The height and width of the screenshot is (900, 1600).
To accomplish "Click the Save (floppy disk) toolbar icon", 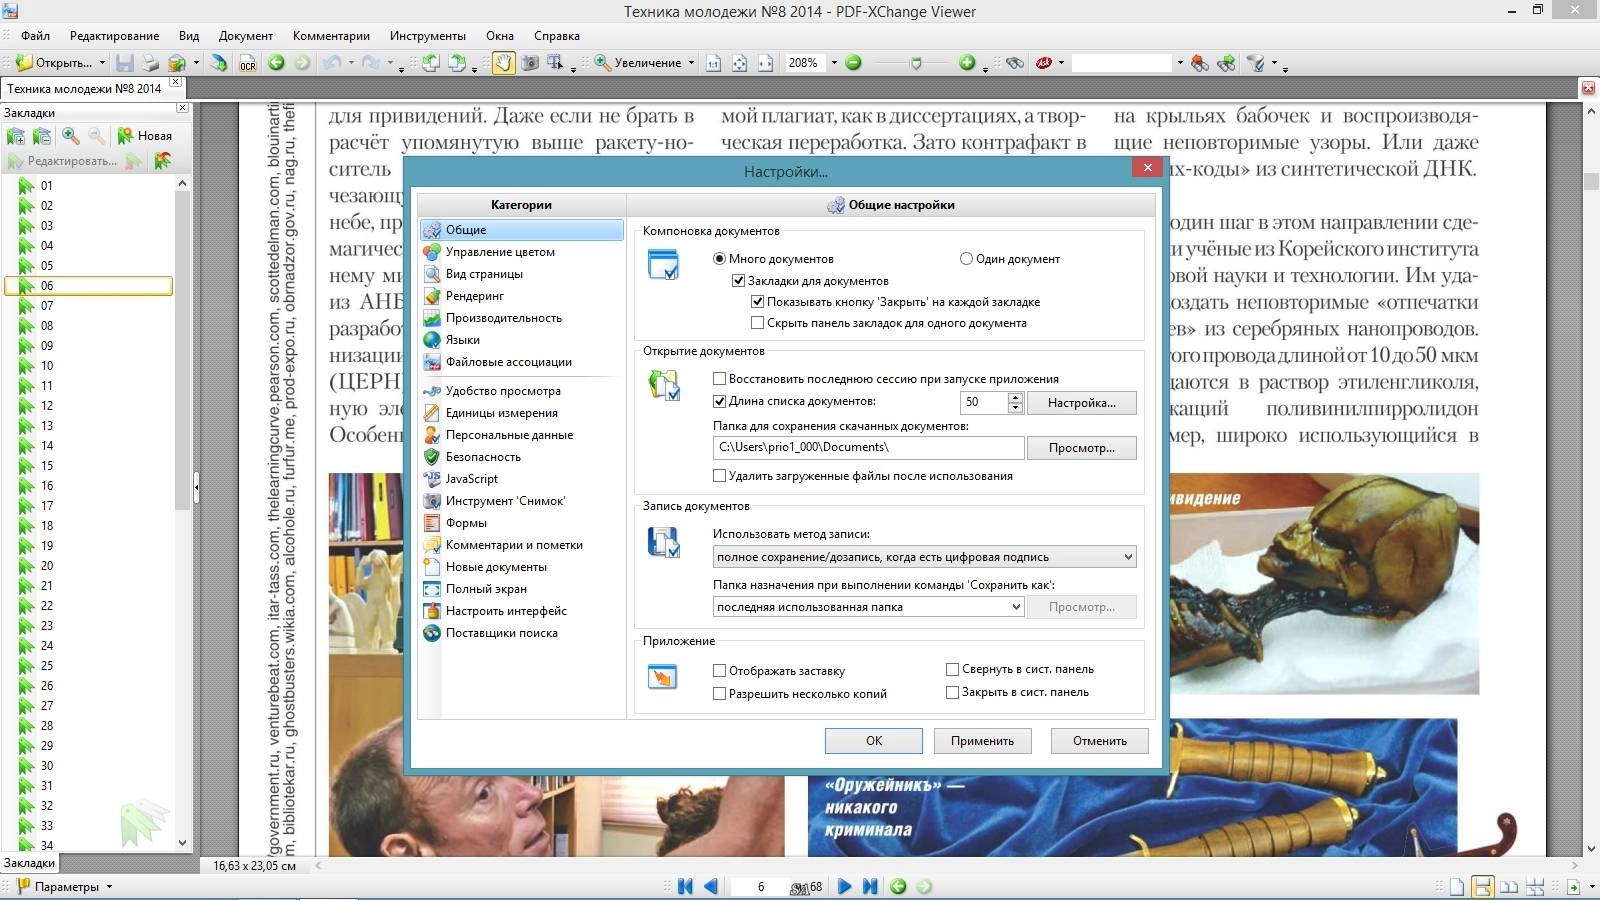I will click(125, 63).
